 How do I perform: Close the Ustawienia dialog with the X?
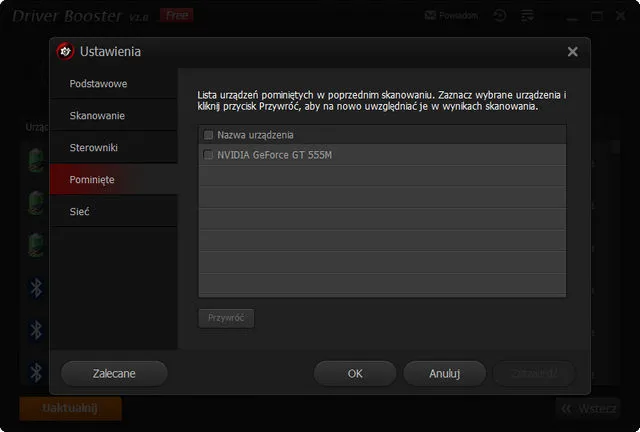[572, 51]
